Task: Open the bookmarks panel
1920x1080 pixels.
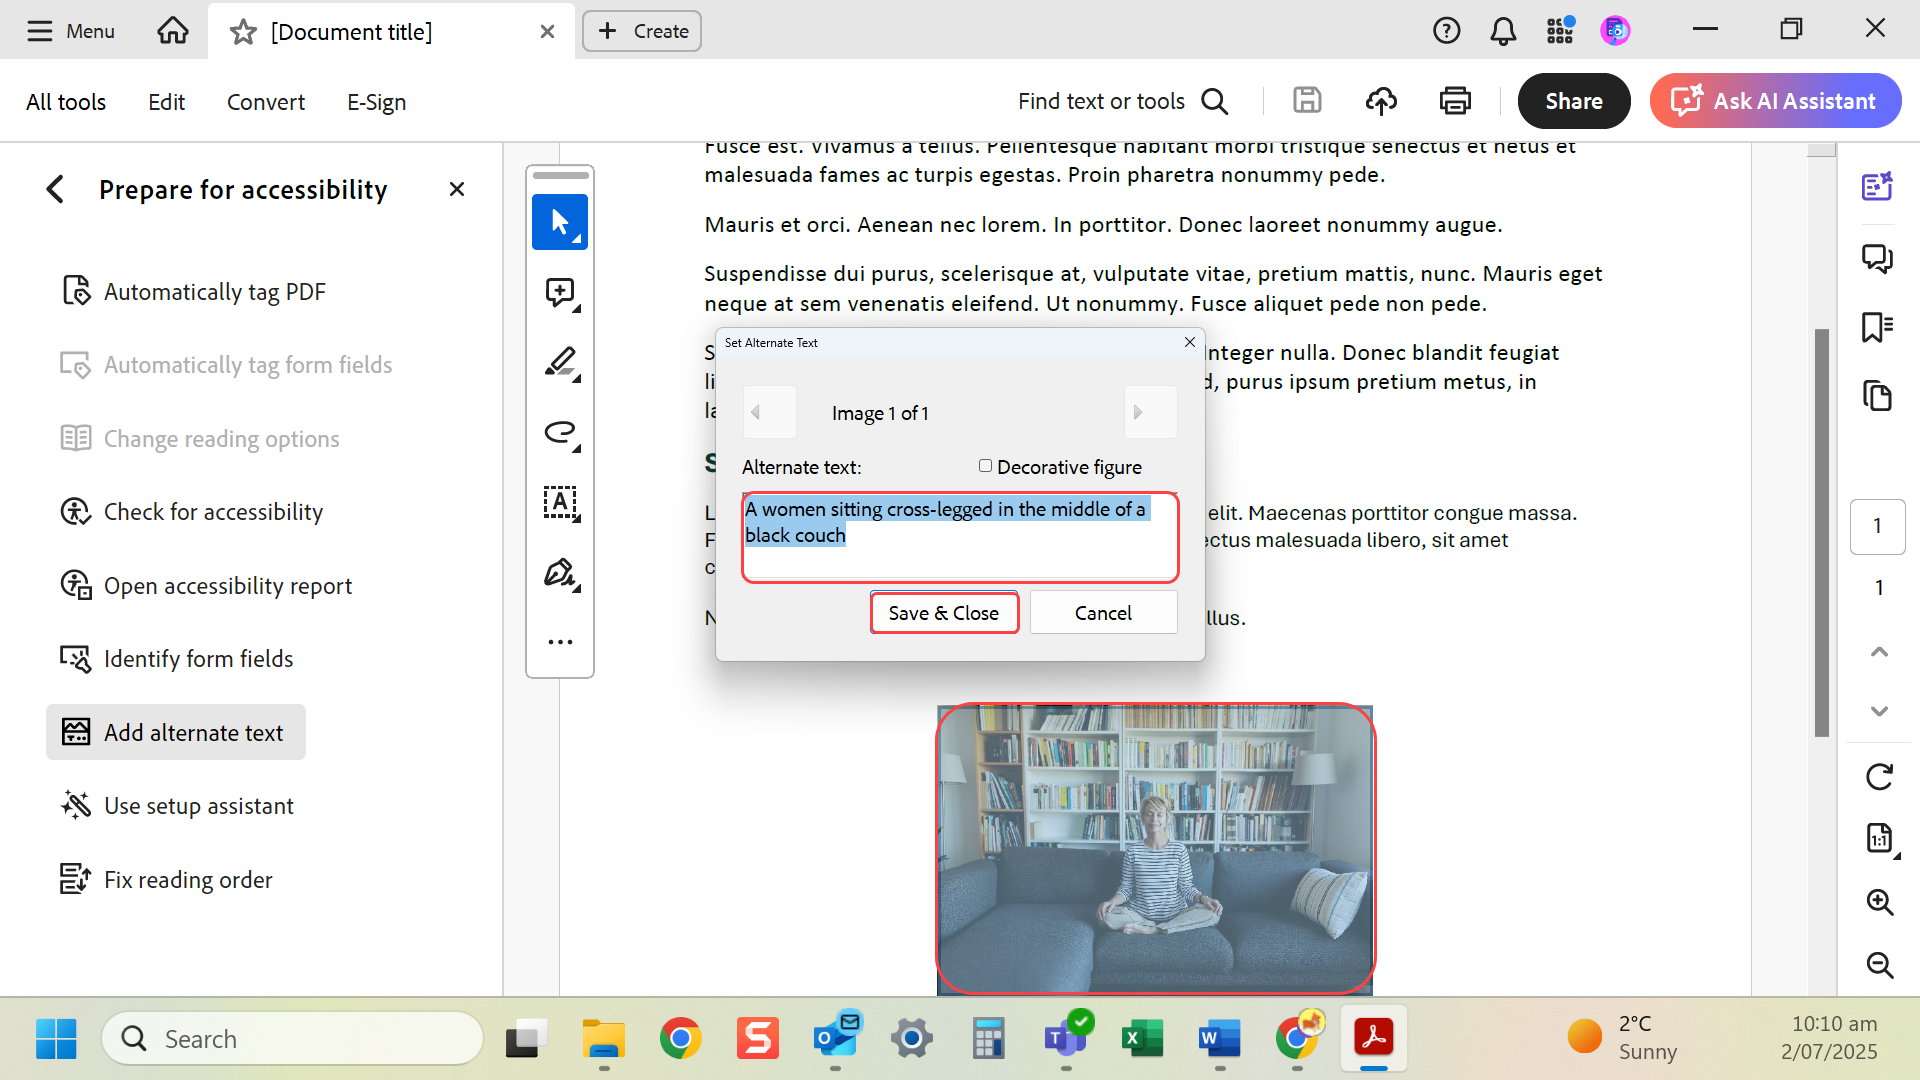Action: [x=1877, y=327]
